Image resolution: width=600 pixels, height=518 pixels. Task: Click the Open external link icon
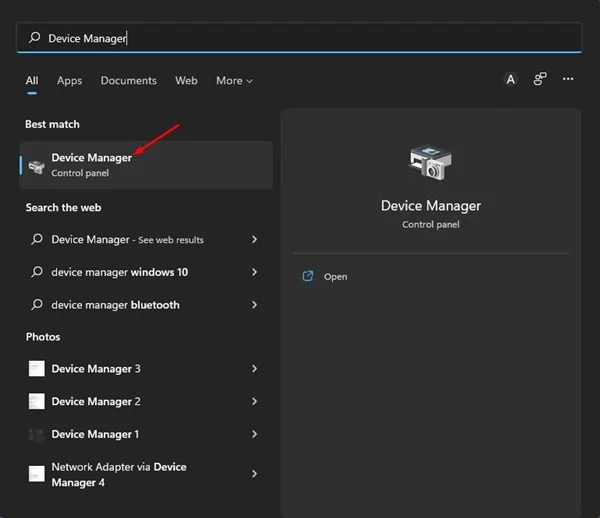click(308, 276)
